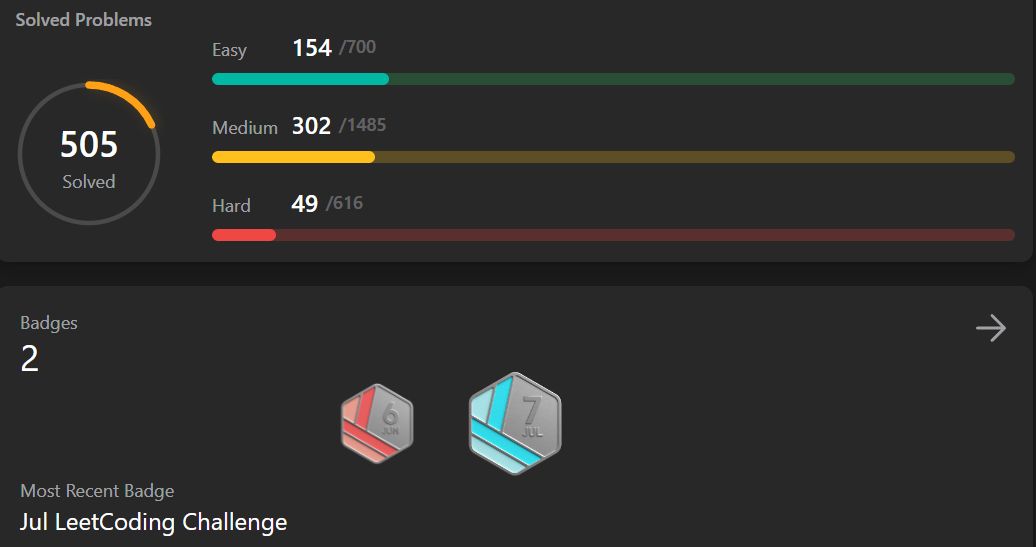Open Jul LeetCoding Challenge badge text
The image size is (1036, 547).
(153, 522)
